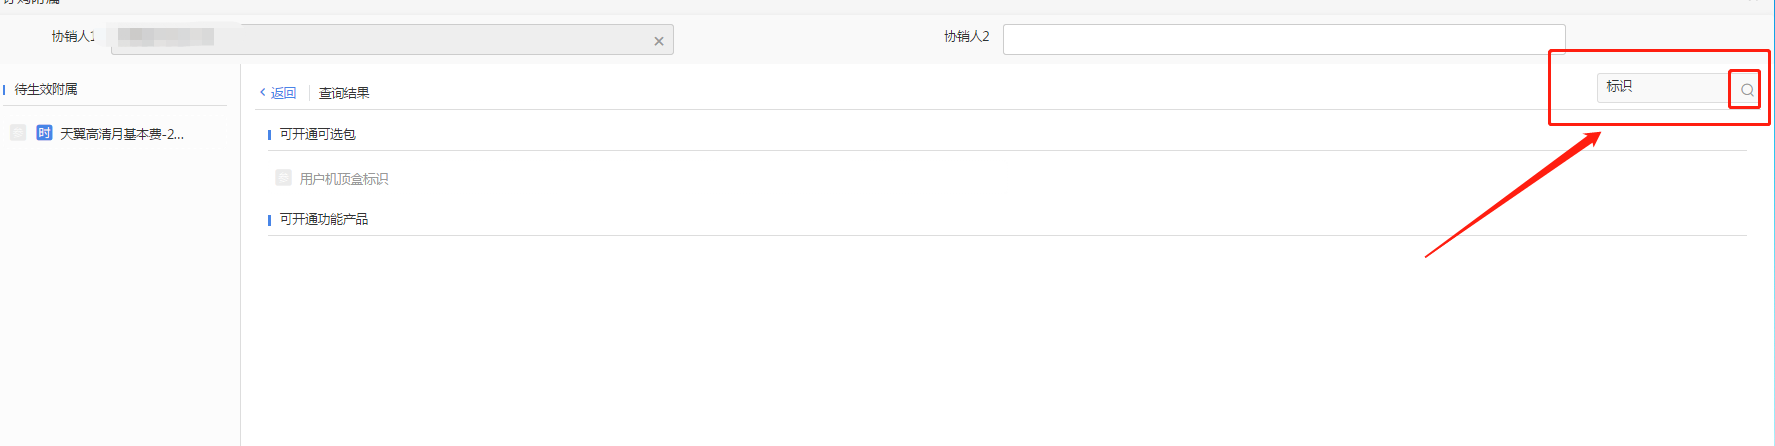Click the back chevron arrow before 返回
The height and width of the screenshot is (446, 1775).
263,92
